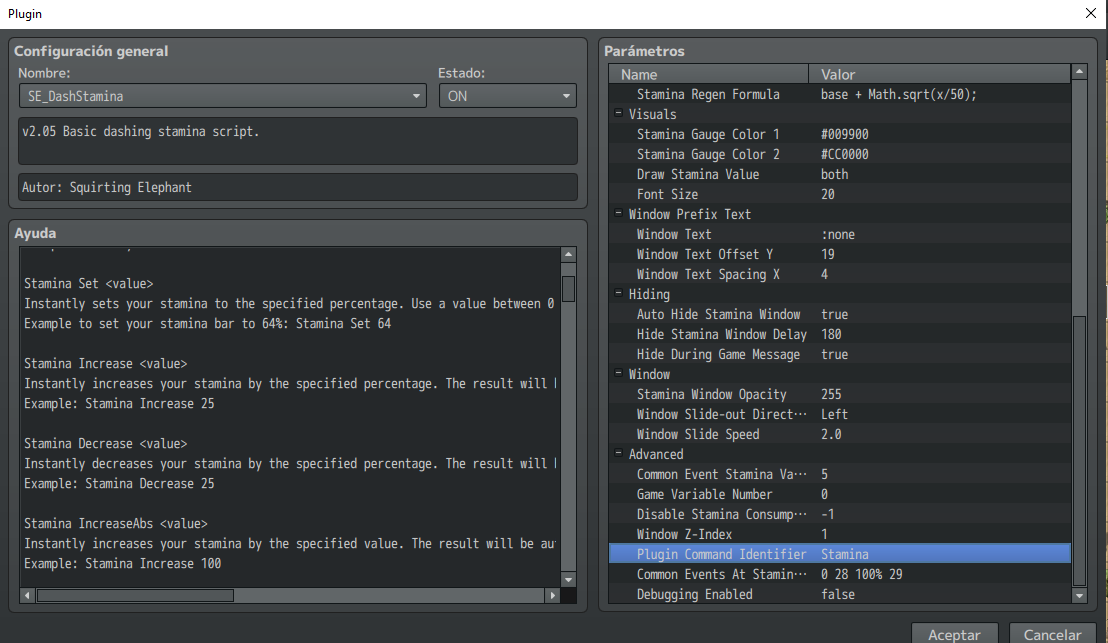This screenshot has width=1108, height=643.
Task: Select the Window Text Offset Y row
Action: pos(839,254)
